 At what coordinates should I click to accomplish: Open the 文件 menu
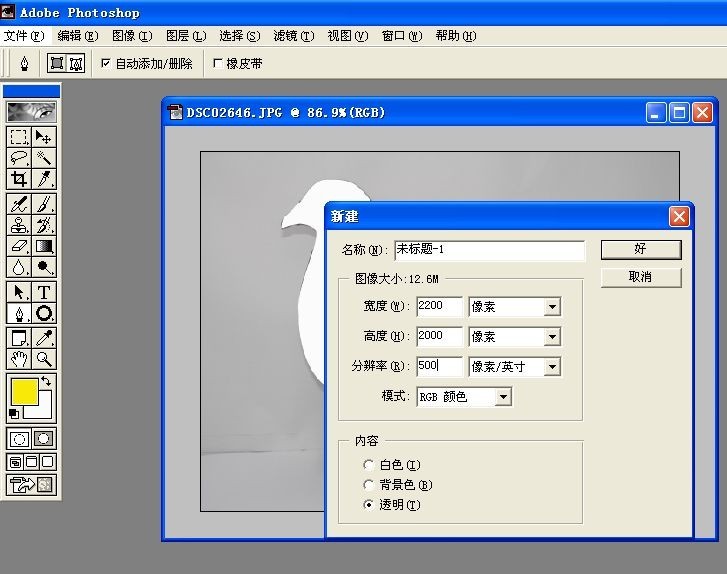click(x=24, y=36)
